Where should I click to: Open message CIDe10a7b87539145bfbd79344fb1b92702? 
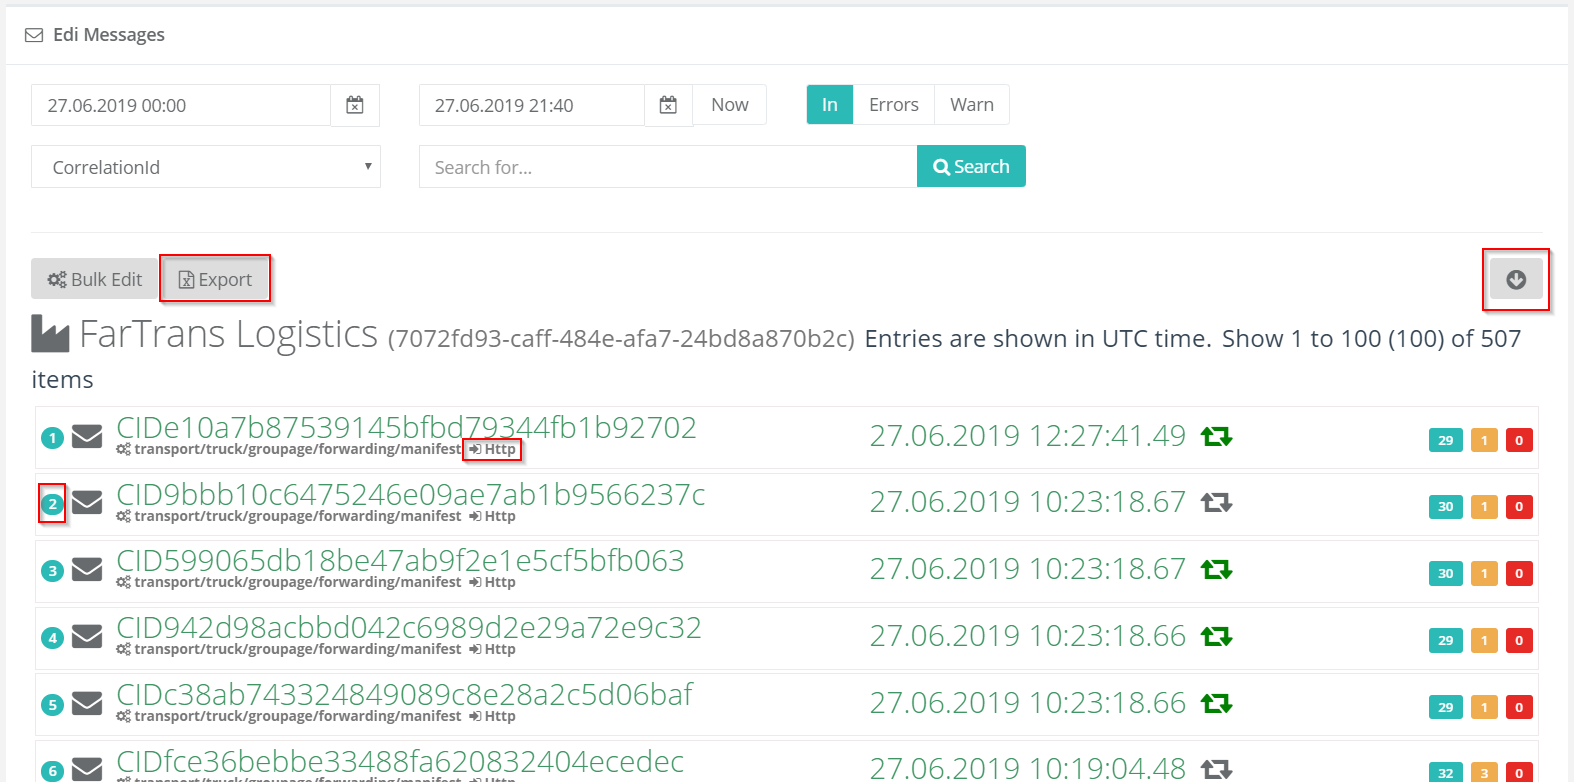406,427
